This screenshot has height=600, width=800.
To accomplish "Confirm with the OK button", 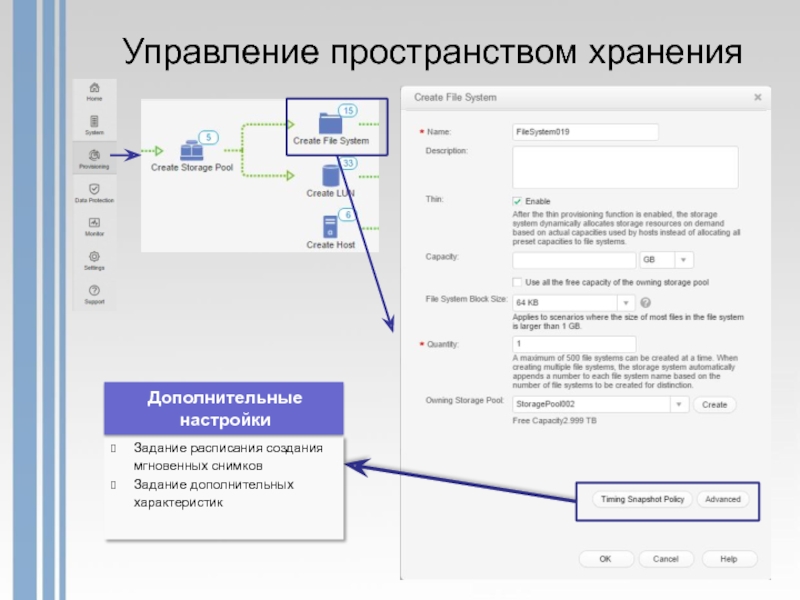I will tap(606, 559).
